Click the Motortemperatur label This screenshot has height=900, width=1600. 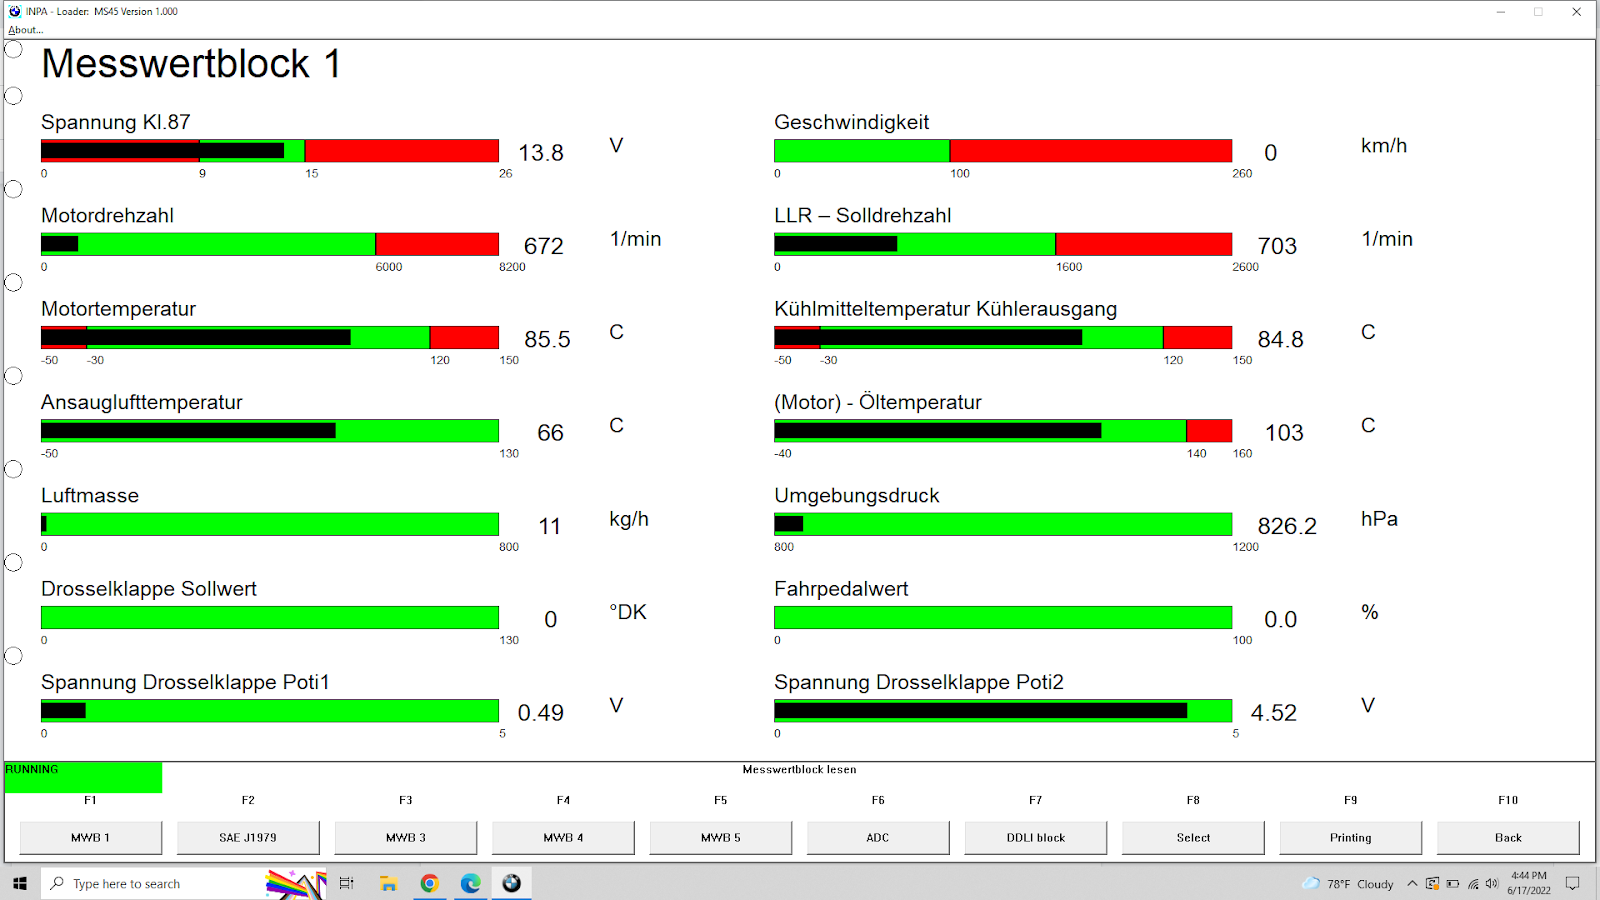[118, 309]
